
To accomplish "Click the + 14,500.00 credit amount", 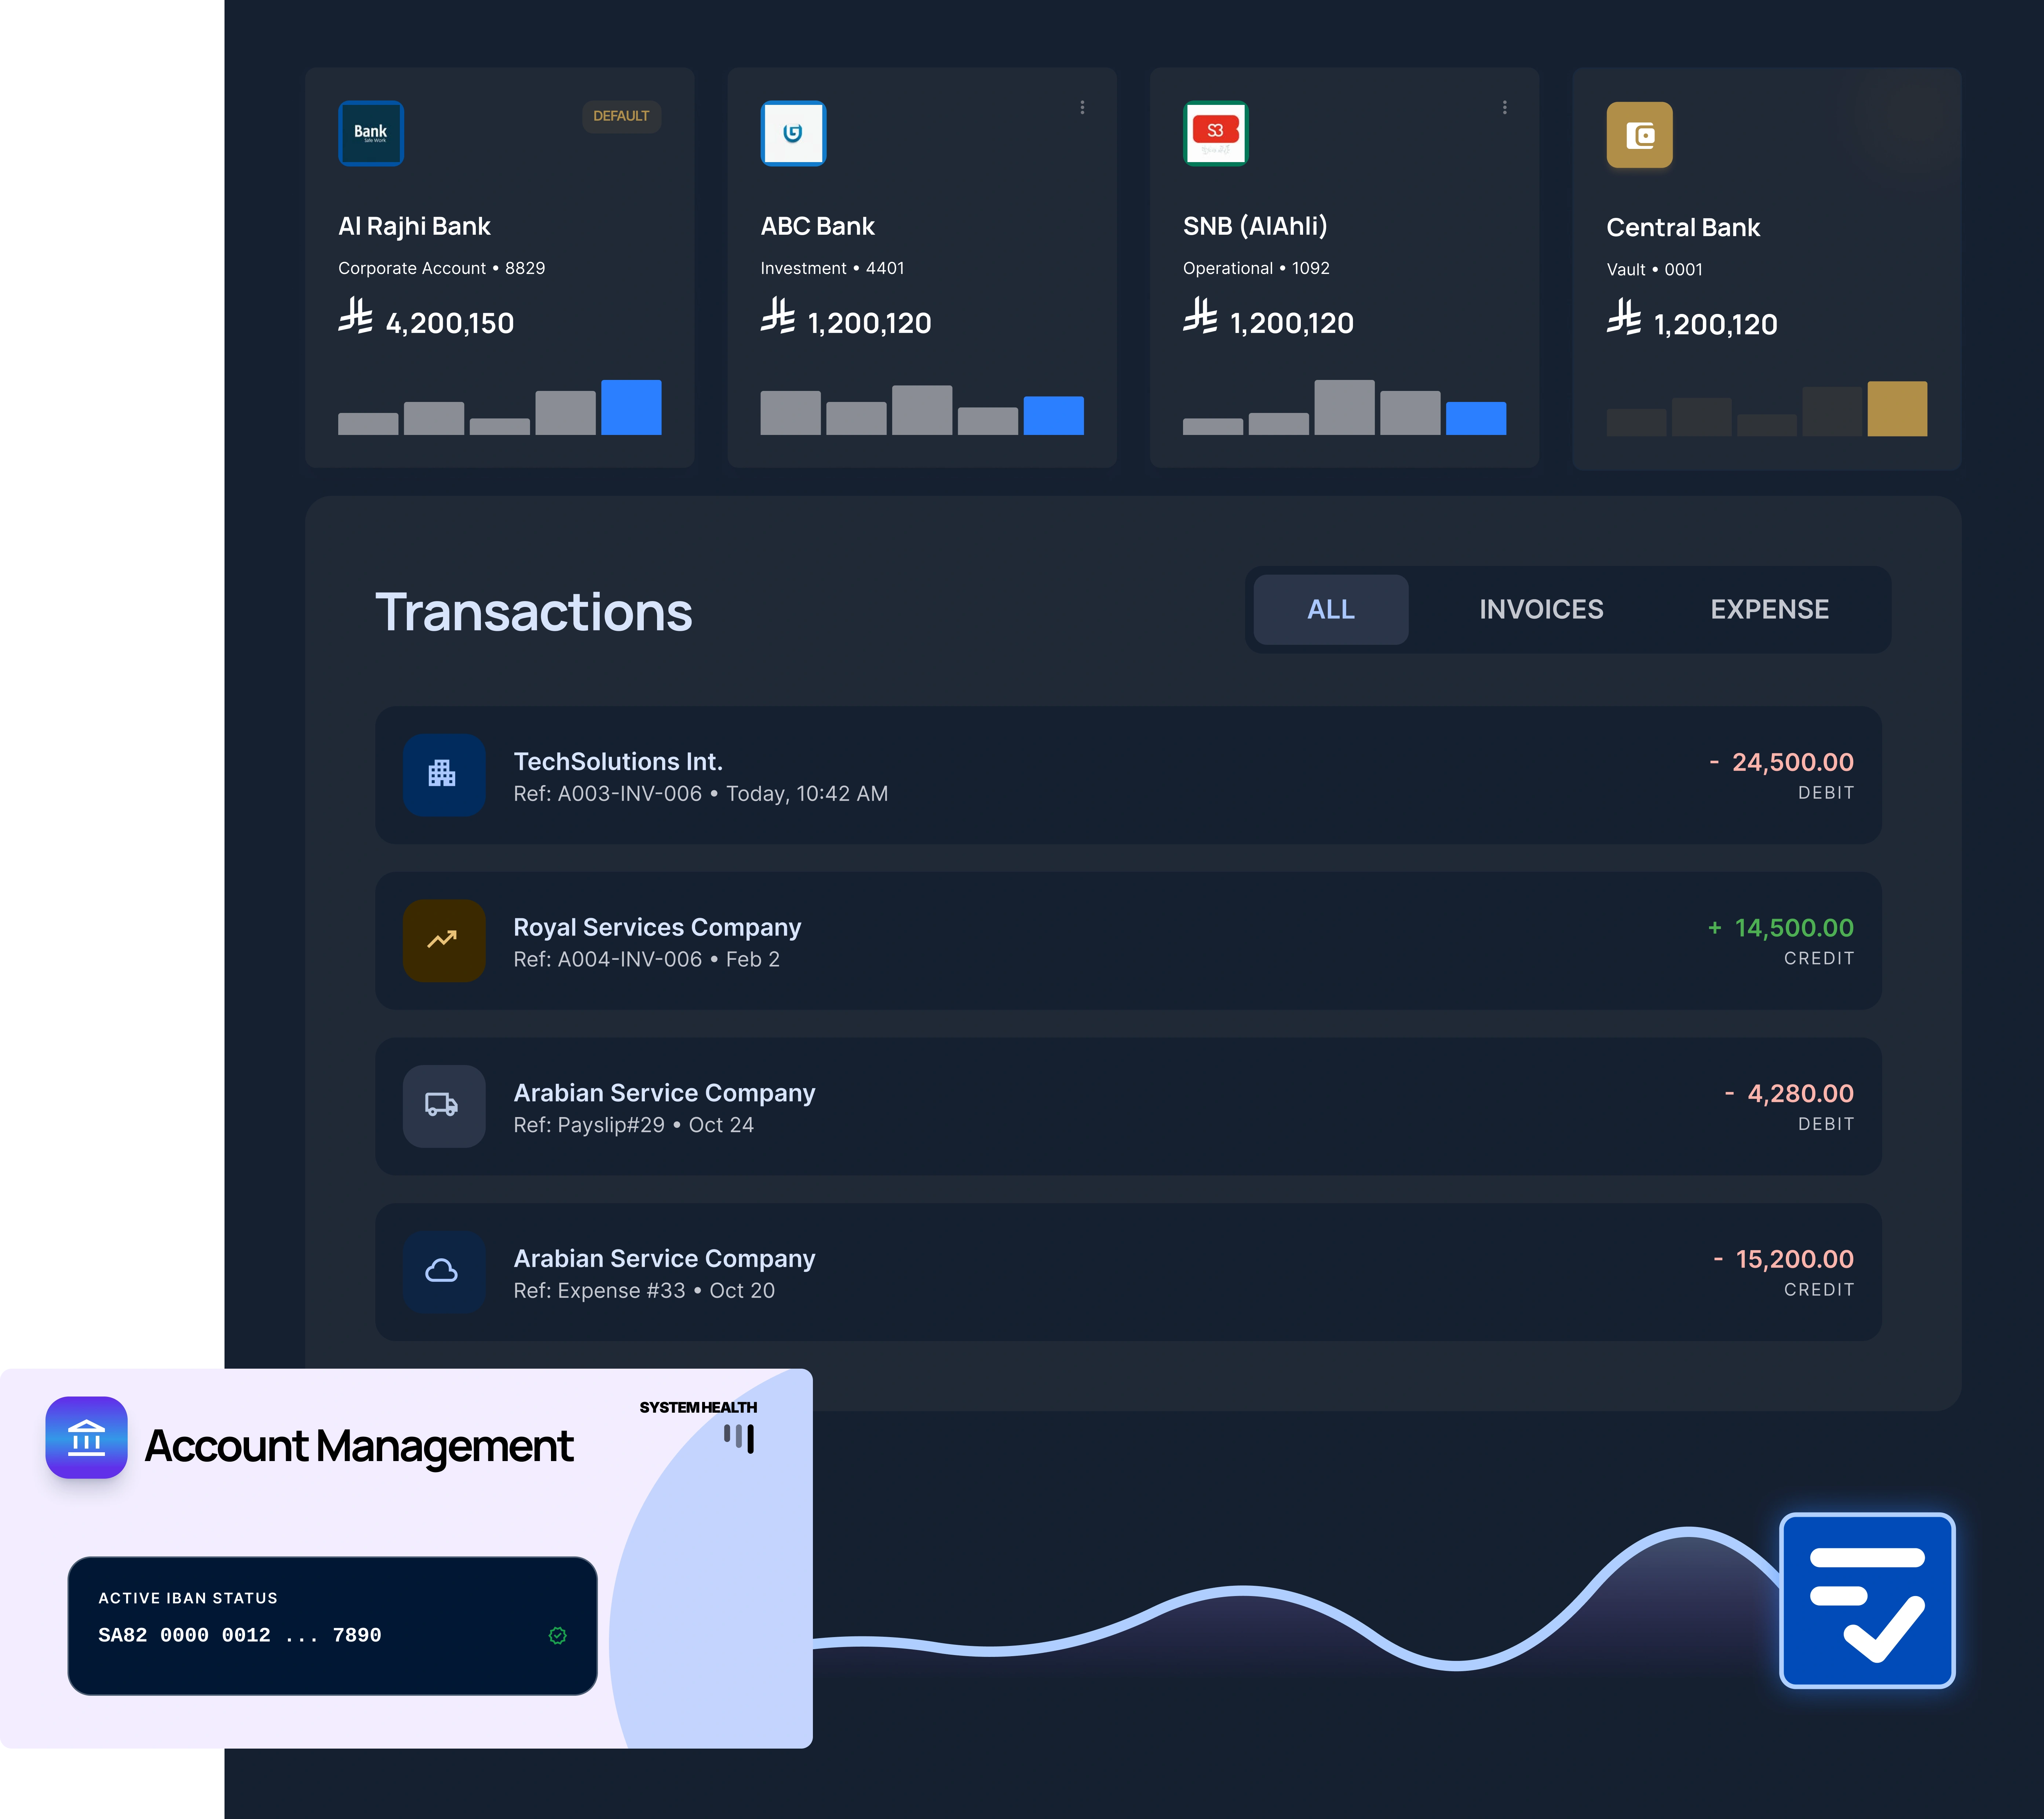I will coord(1781,928).
